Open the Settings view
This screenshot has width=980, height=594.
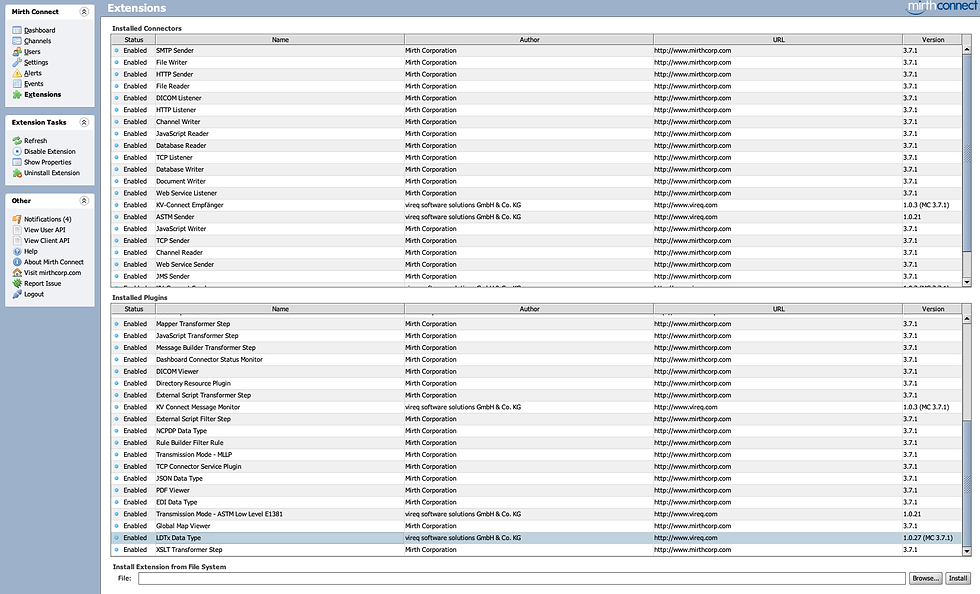click(x=36, y=62)
